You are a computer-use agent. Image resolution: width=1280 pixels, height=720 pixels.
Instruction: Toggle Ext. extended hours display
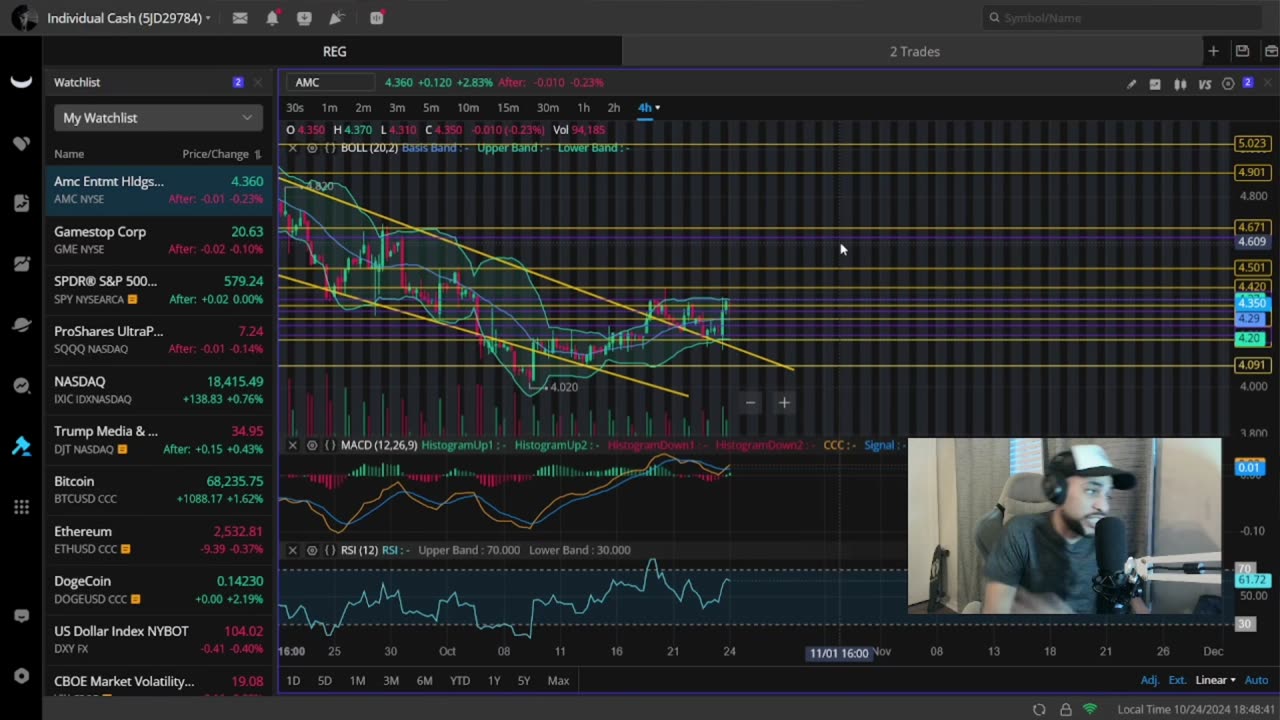pyautogui.click(x=1177, y=680)
